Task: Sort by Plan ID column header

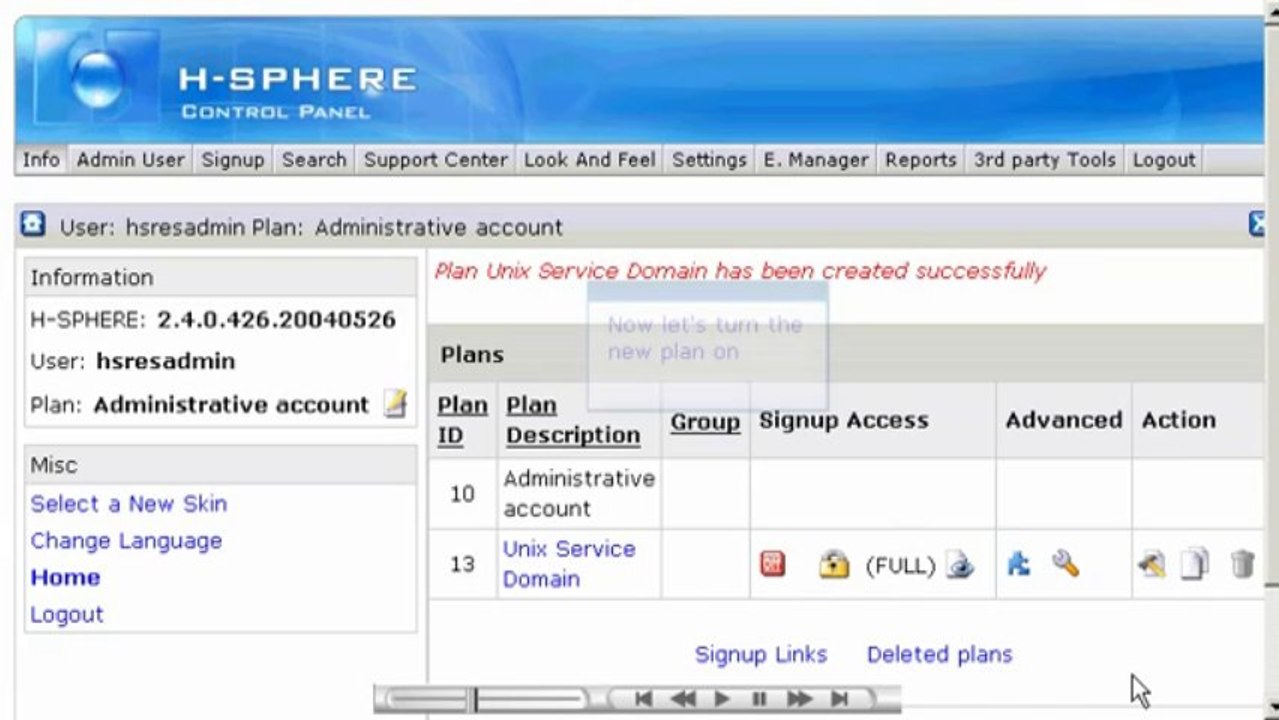Action: tap(462, 420)
